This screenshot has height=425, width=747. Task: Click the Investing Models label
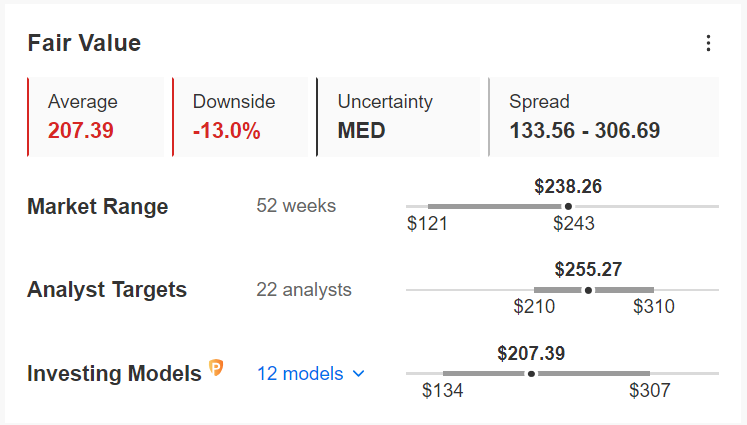pos(114,374)
